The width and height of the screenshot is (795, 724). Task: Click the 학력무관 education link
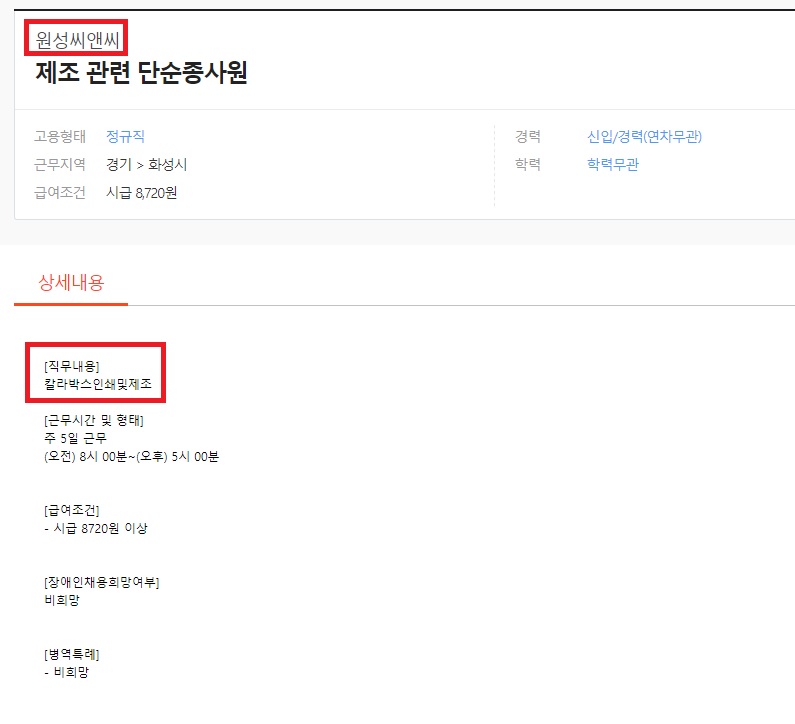[612, 164]
